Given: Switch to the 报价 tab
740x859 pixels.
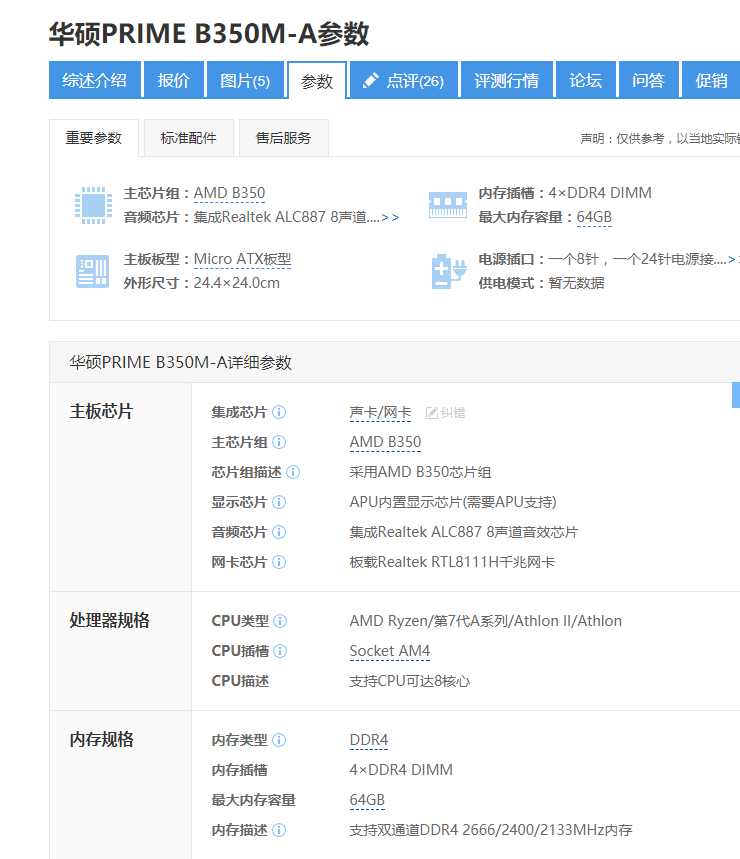Looking at the screenshot, I should point(174,81).
